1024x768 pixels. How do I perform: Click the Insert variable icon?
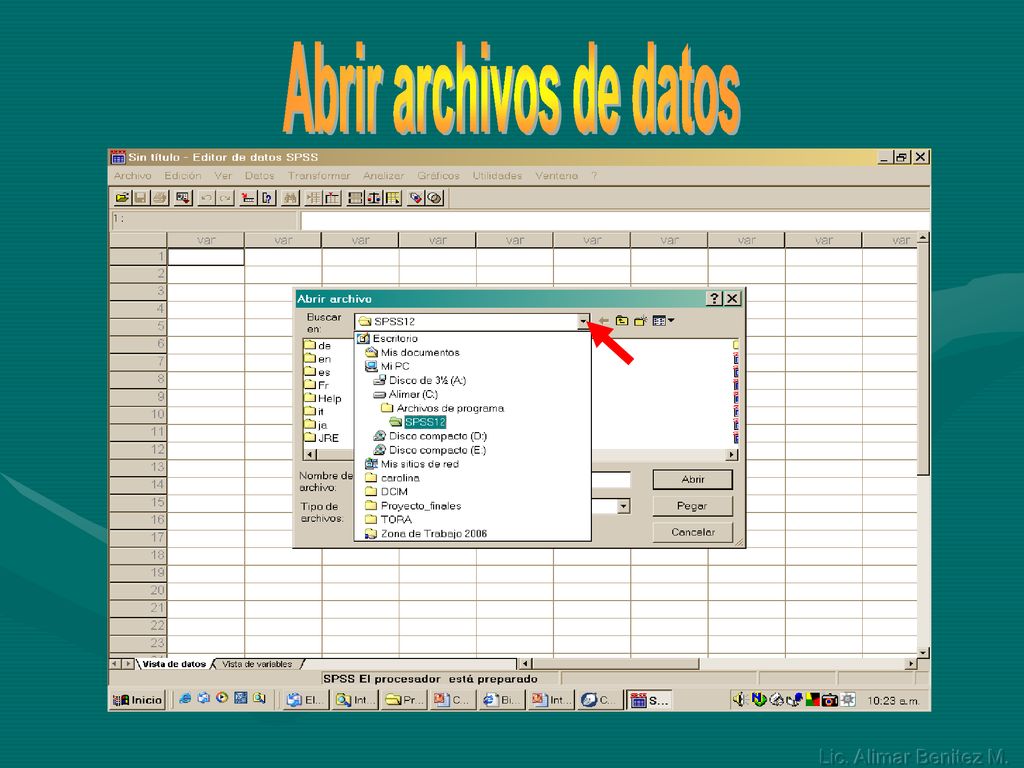tap(332, 198)
